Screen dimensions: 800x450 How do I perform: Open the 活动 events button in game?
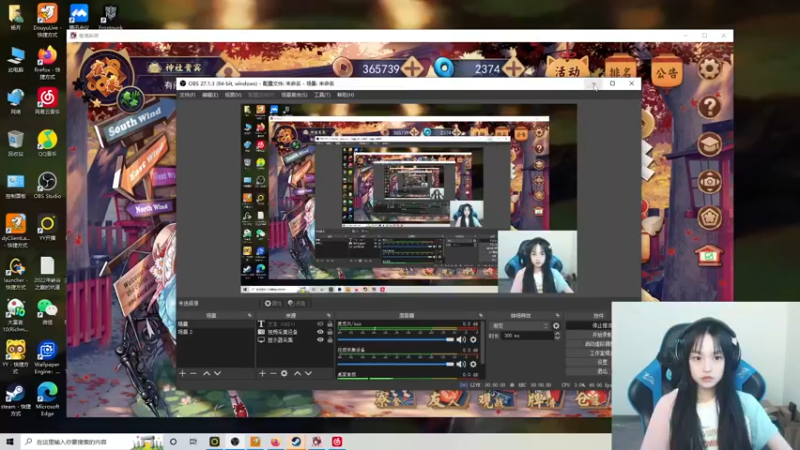pyautogui.click(x=567, y=69)
